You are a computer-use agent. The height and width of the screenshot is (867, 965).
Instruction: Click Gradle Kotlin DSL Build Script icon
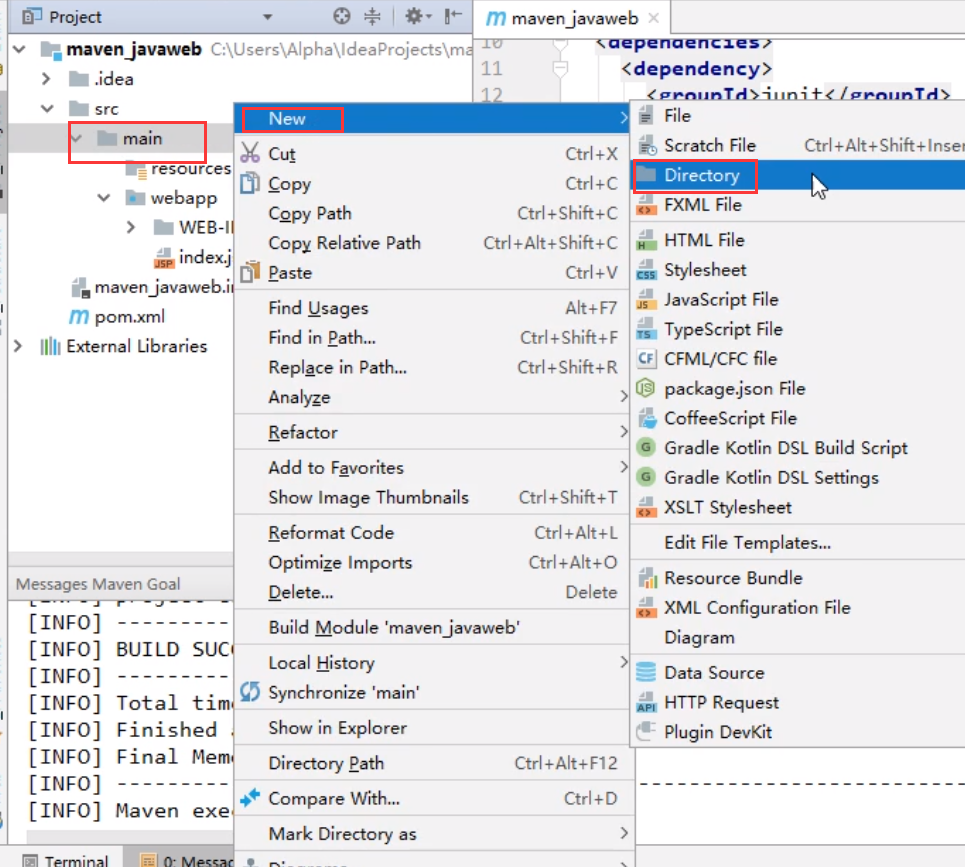coord(646,447)
